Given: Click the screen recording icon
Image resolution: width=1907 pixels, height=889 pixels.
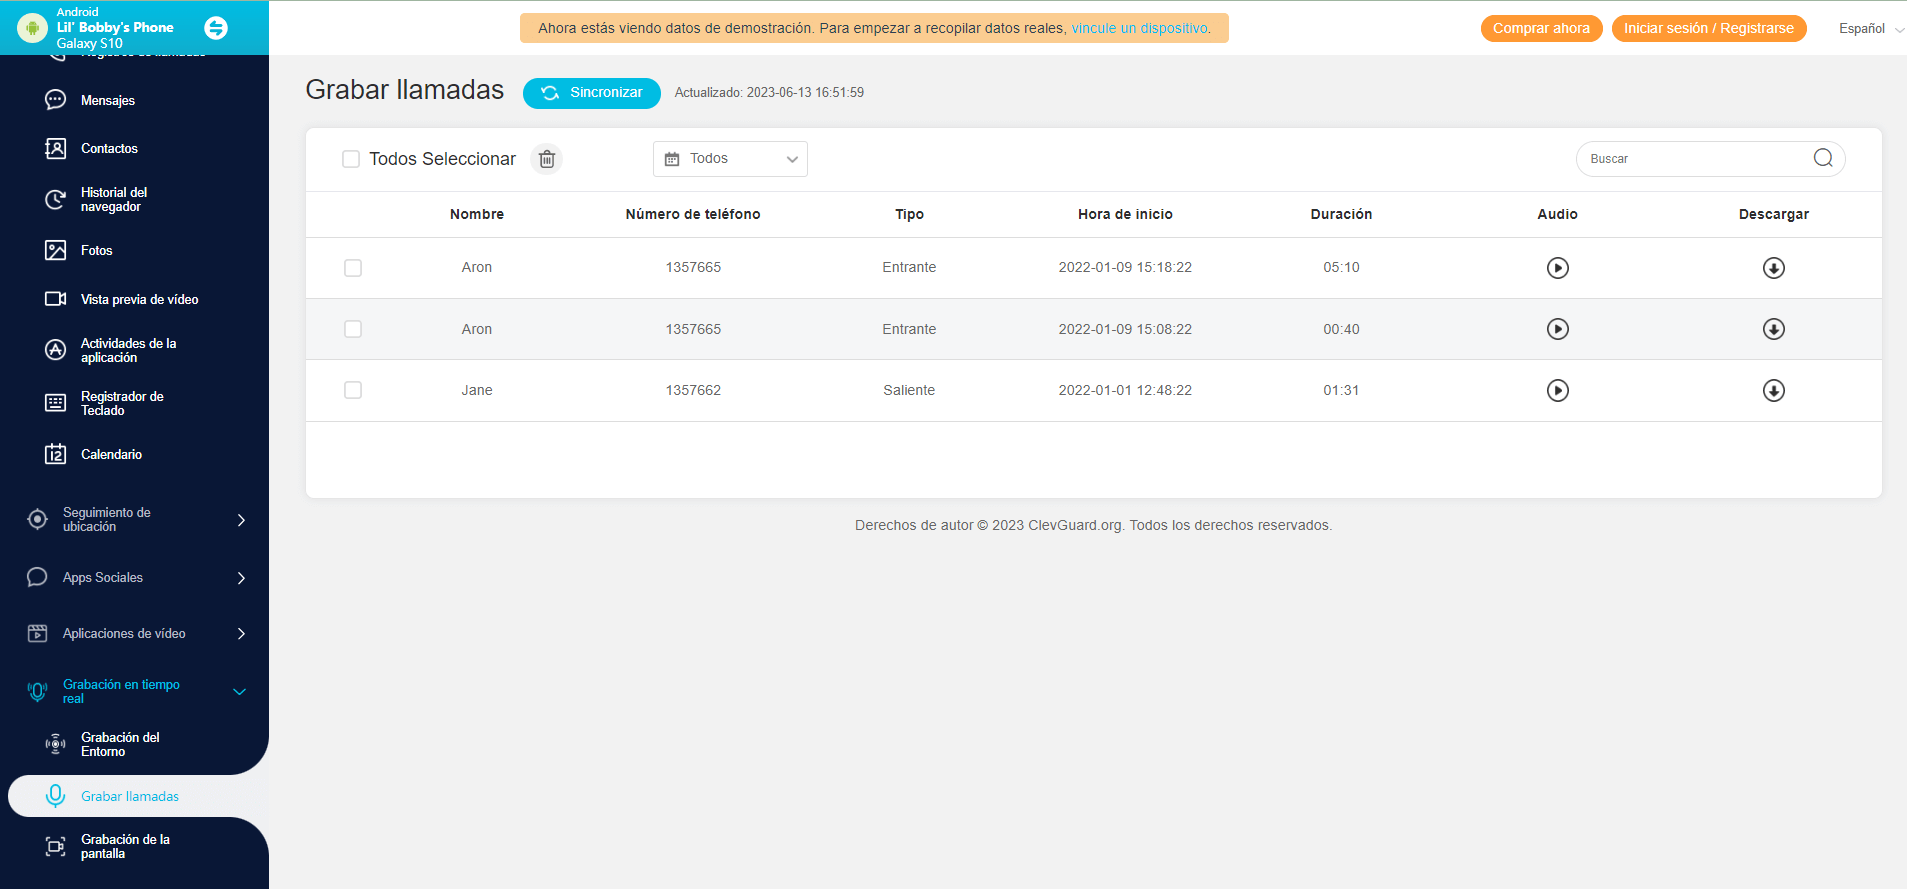Looking at the screenshot, I should [x=56, y=846].
